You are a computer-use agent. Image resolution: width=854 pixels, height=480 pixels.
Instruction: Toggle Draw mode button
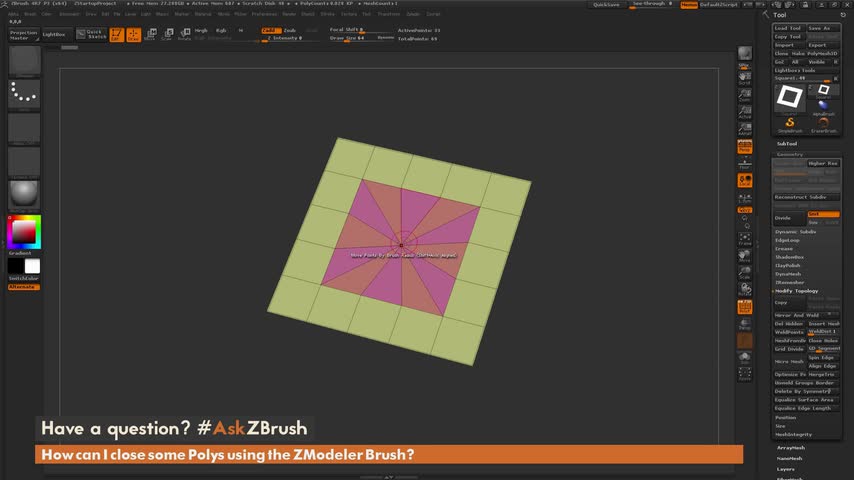133,34
